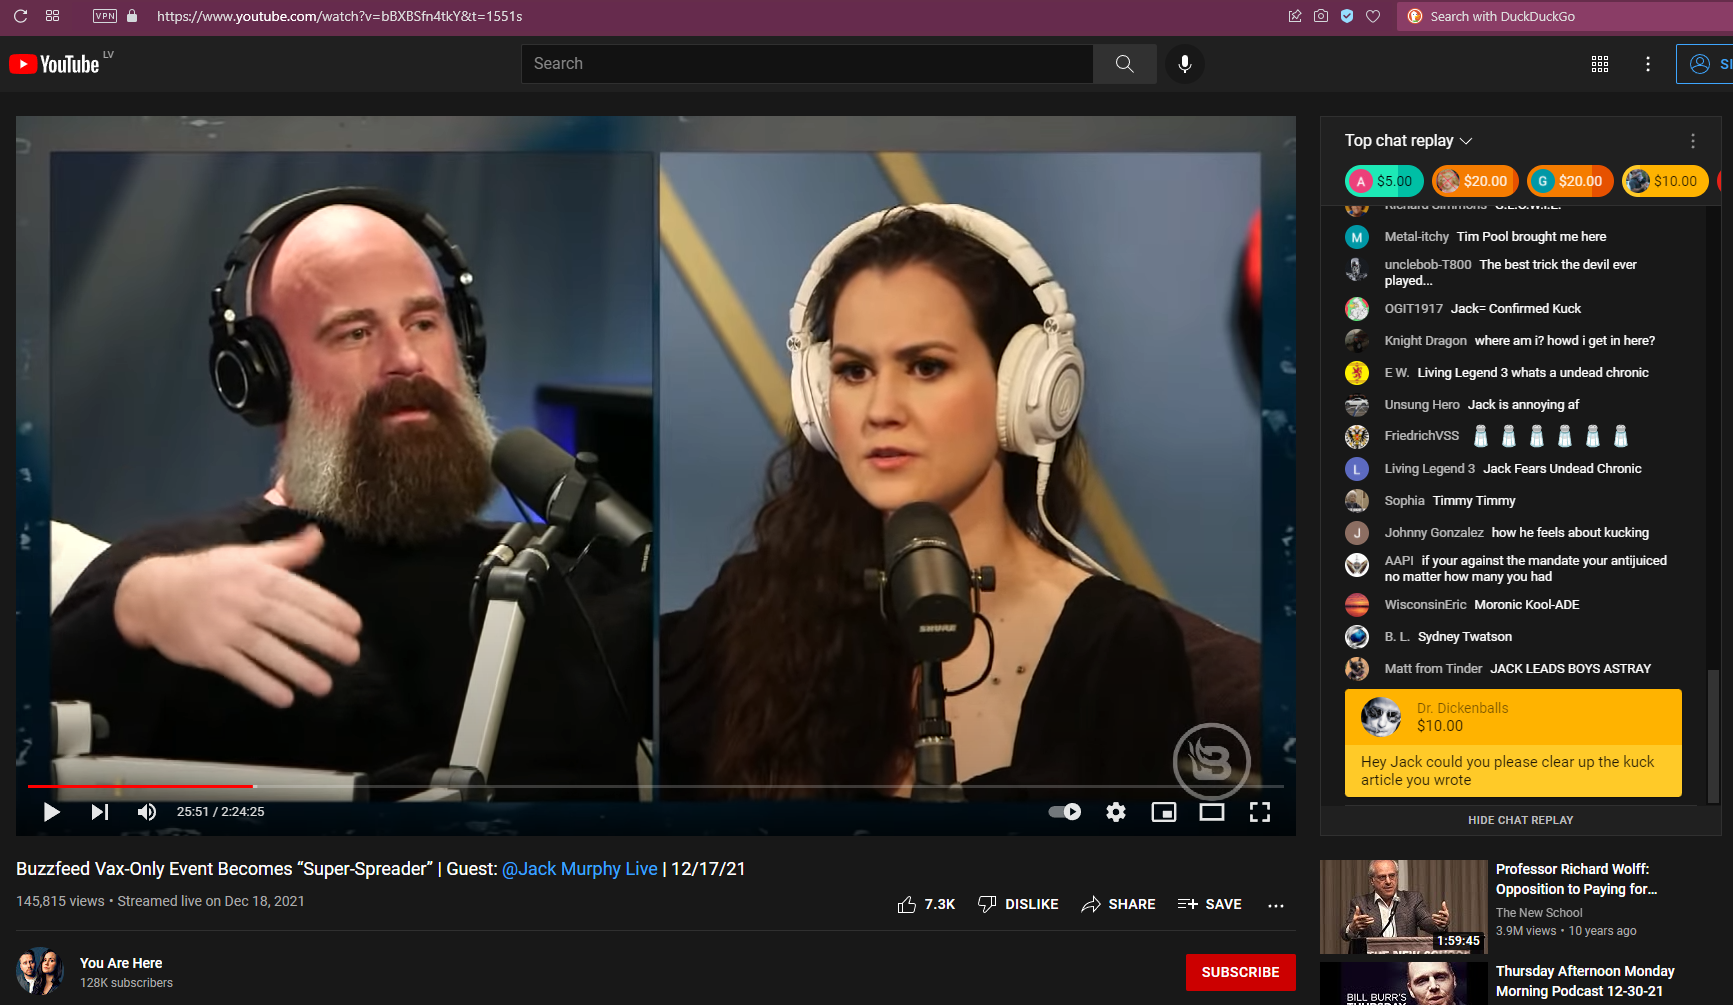Open YouTube settings three-dot menu
Viewport: 1733px width, 1005px height.
pos(1648,64)
